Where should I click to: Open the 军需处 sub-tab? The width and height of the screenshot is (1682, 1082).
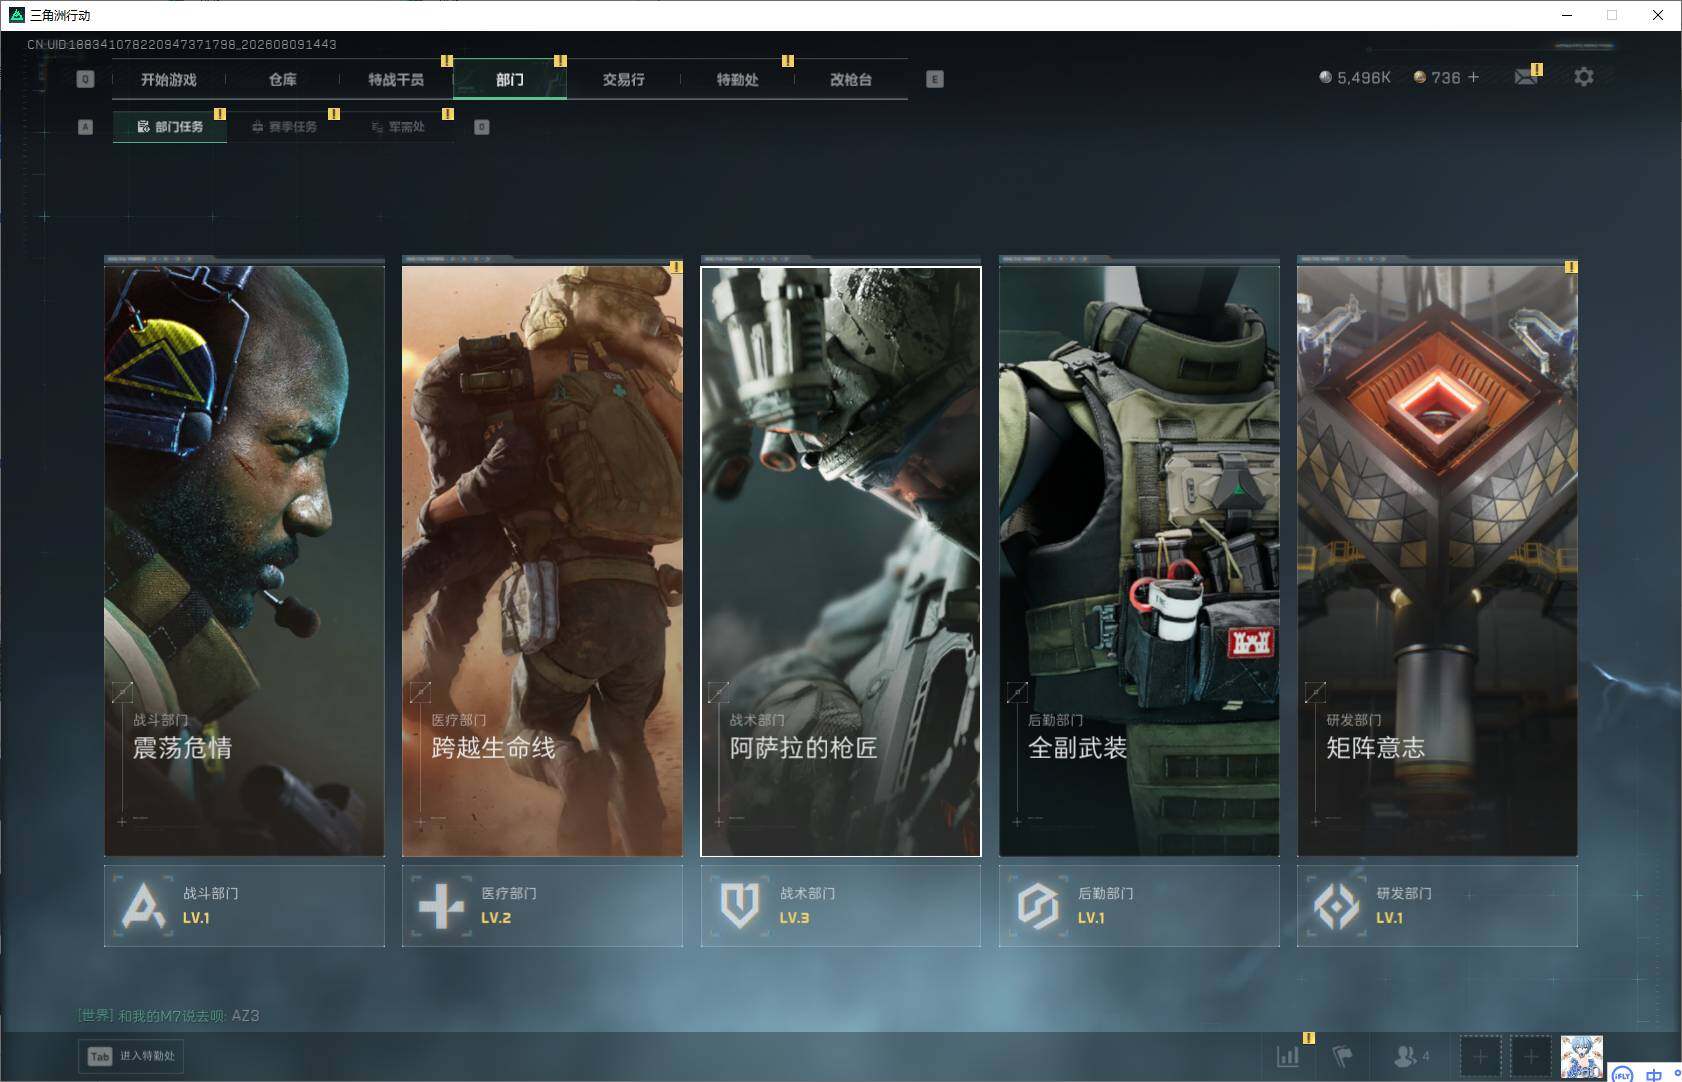(x=398, y=127)
